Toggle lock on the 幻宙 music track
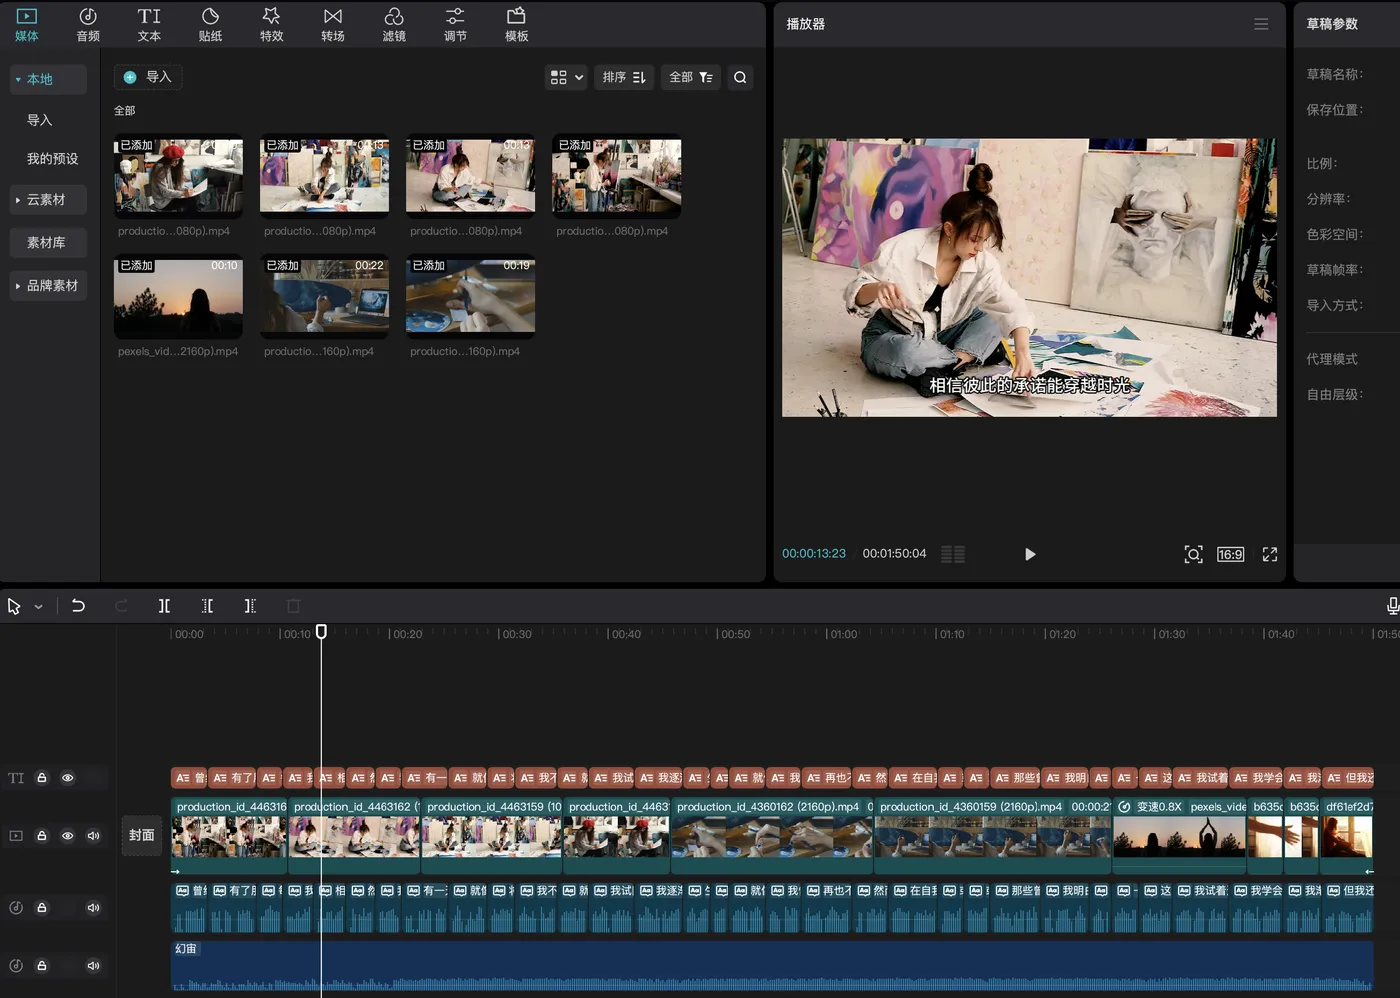The image size is (1400, 998). (x=42, y=966)
